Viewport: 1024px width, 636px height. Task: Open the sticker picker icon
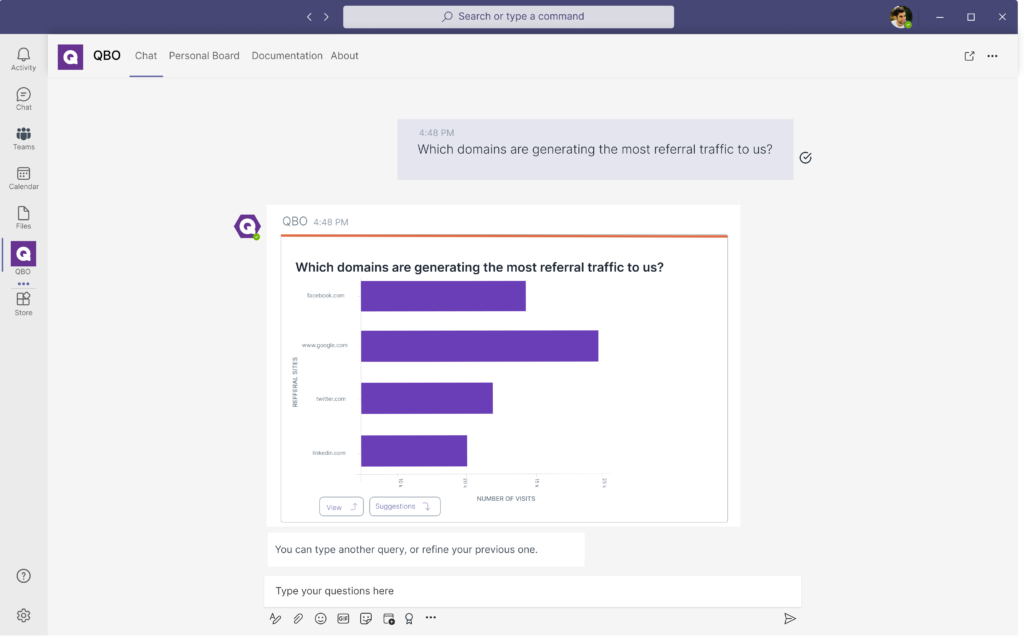366,619
